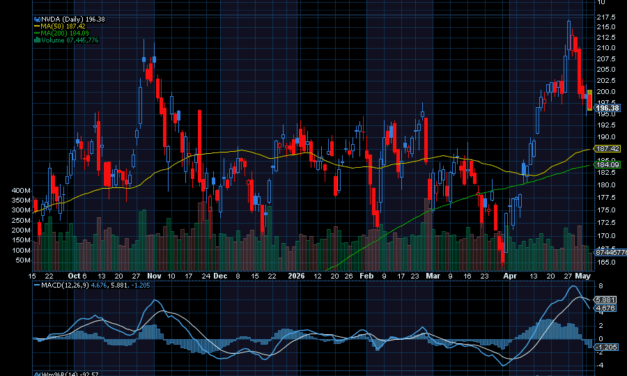627x376 pixels.
Task: Click the 300M volume scale label
Action: [x=21, y=210]
